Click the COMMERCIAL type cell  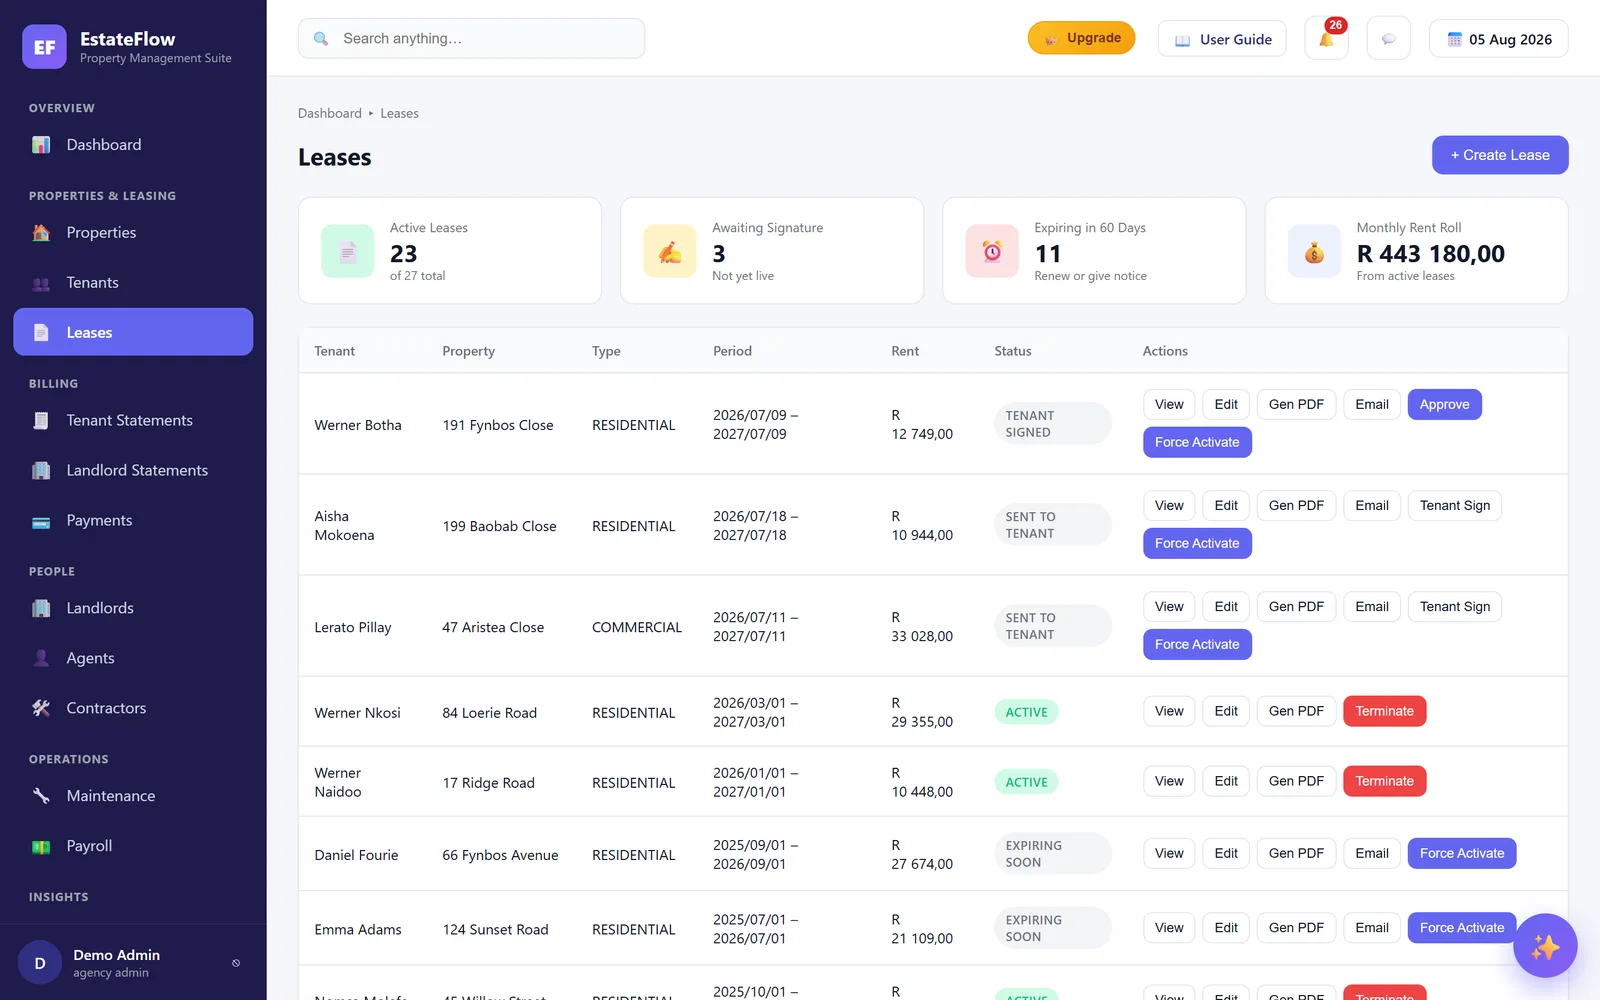637,628
